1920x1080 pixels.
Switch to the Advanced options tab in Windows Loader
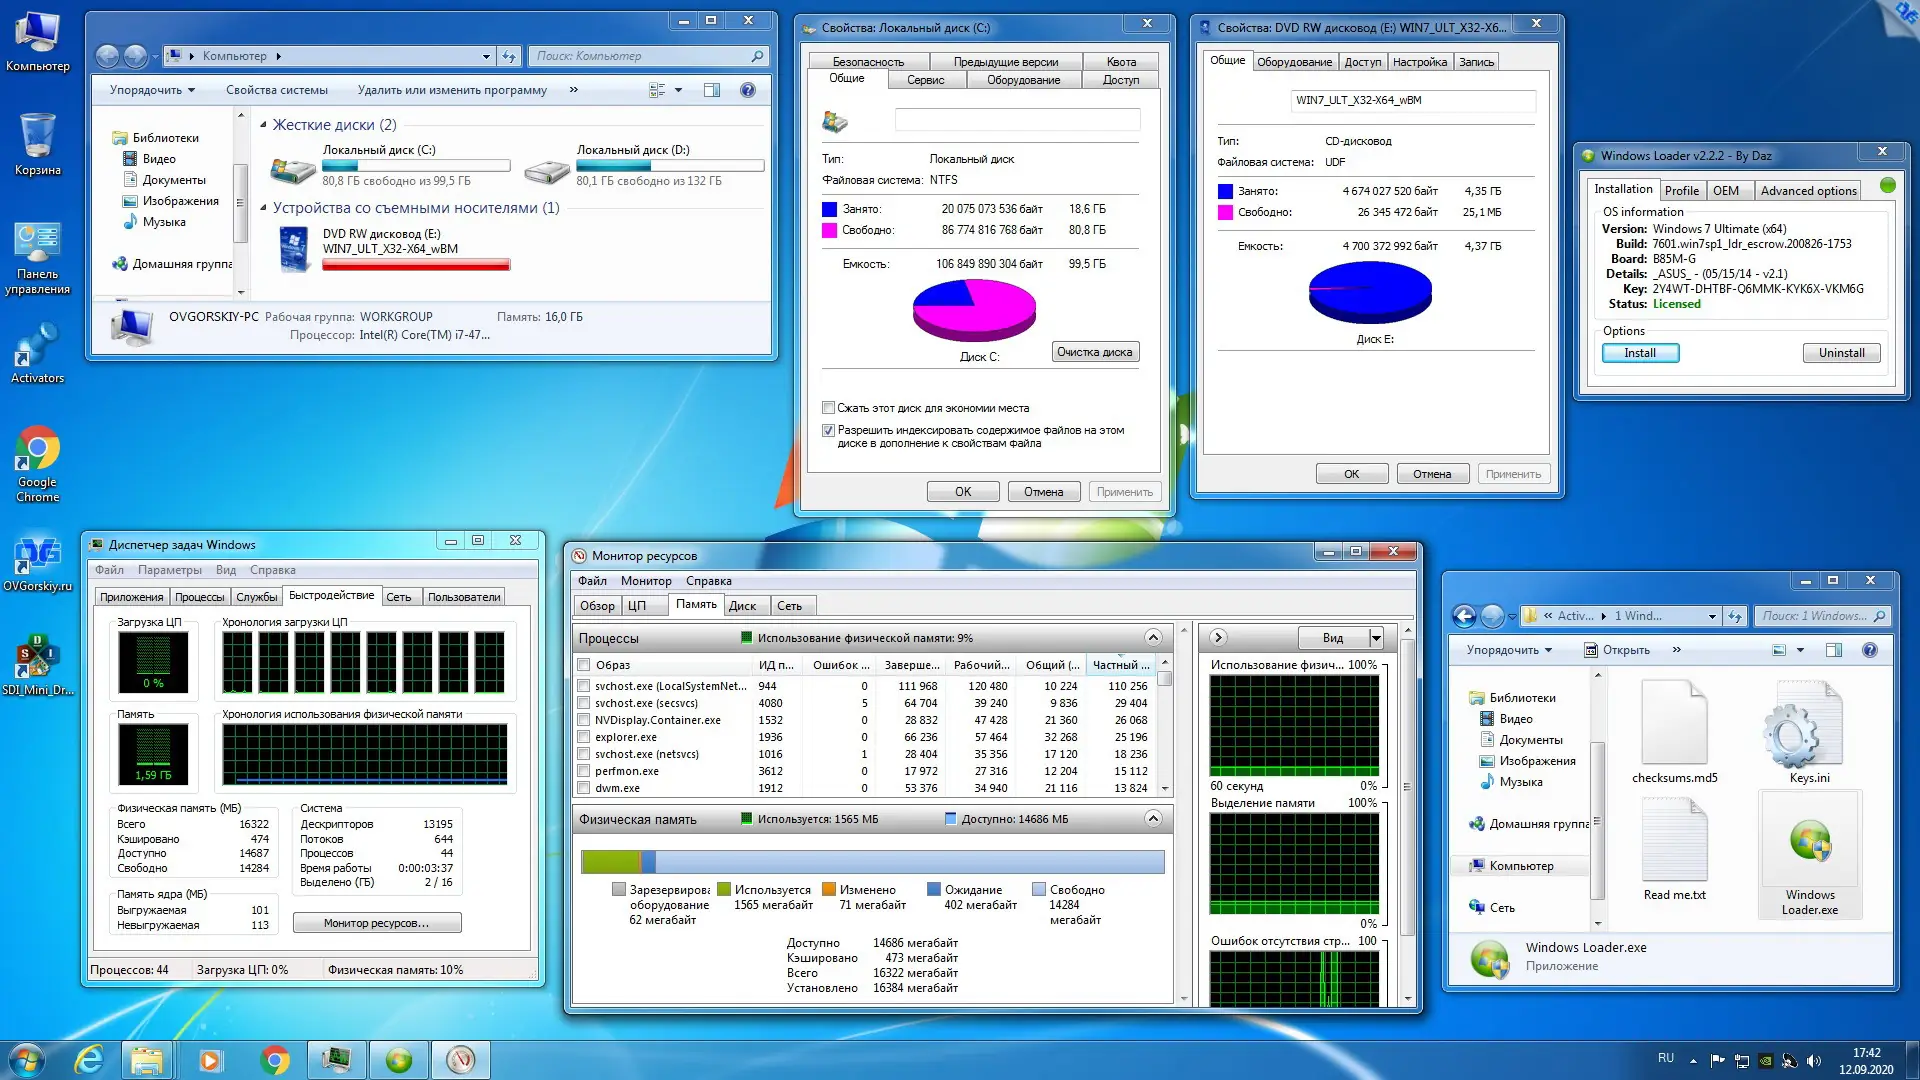(x=1808, y=190)
